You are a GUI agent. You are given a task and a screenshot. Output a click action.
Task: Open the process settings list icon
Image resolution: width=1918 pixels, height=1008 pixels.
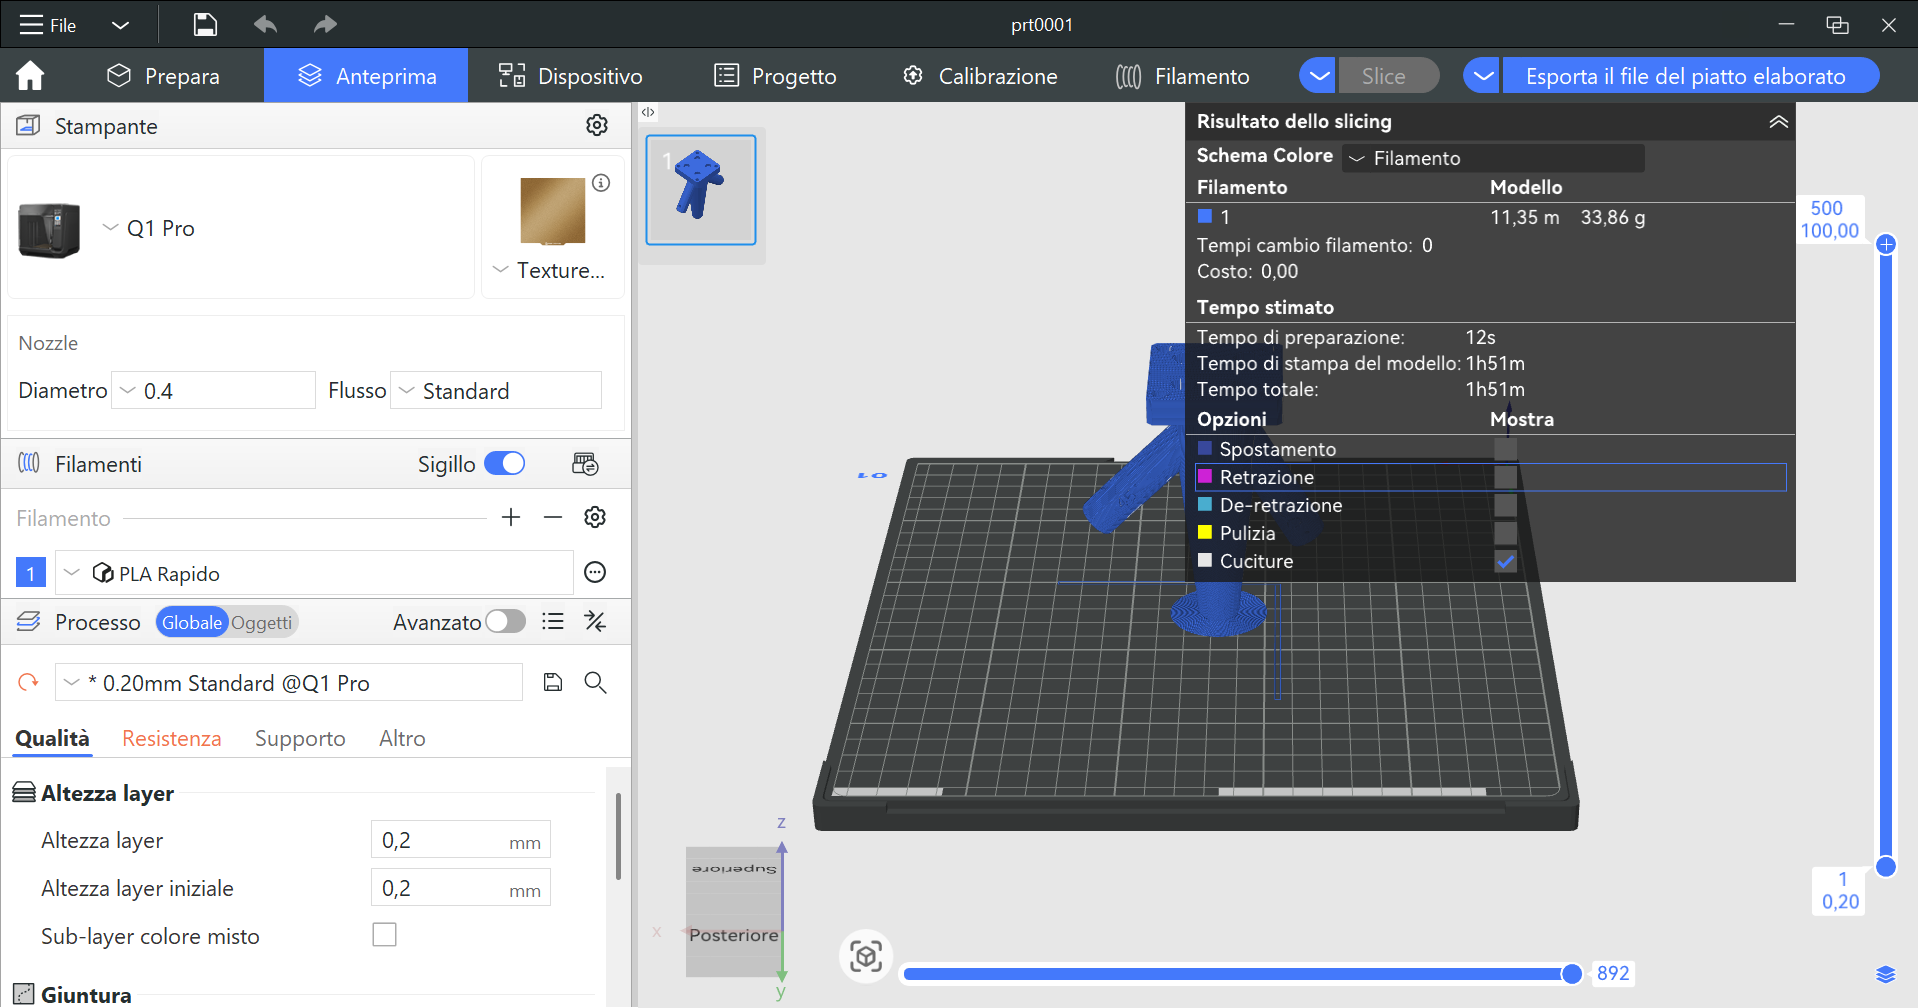coord(553,622)
